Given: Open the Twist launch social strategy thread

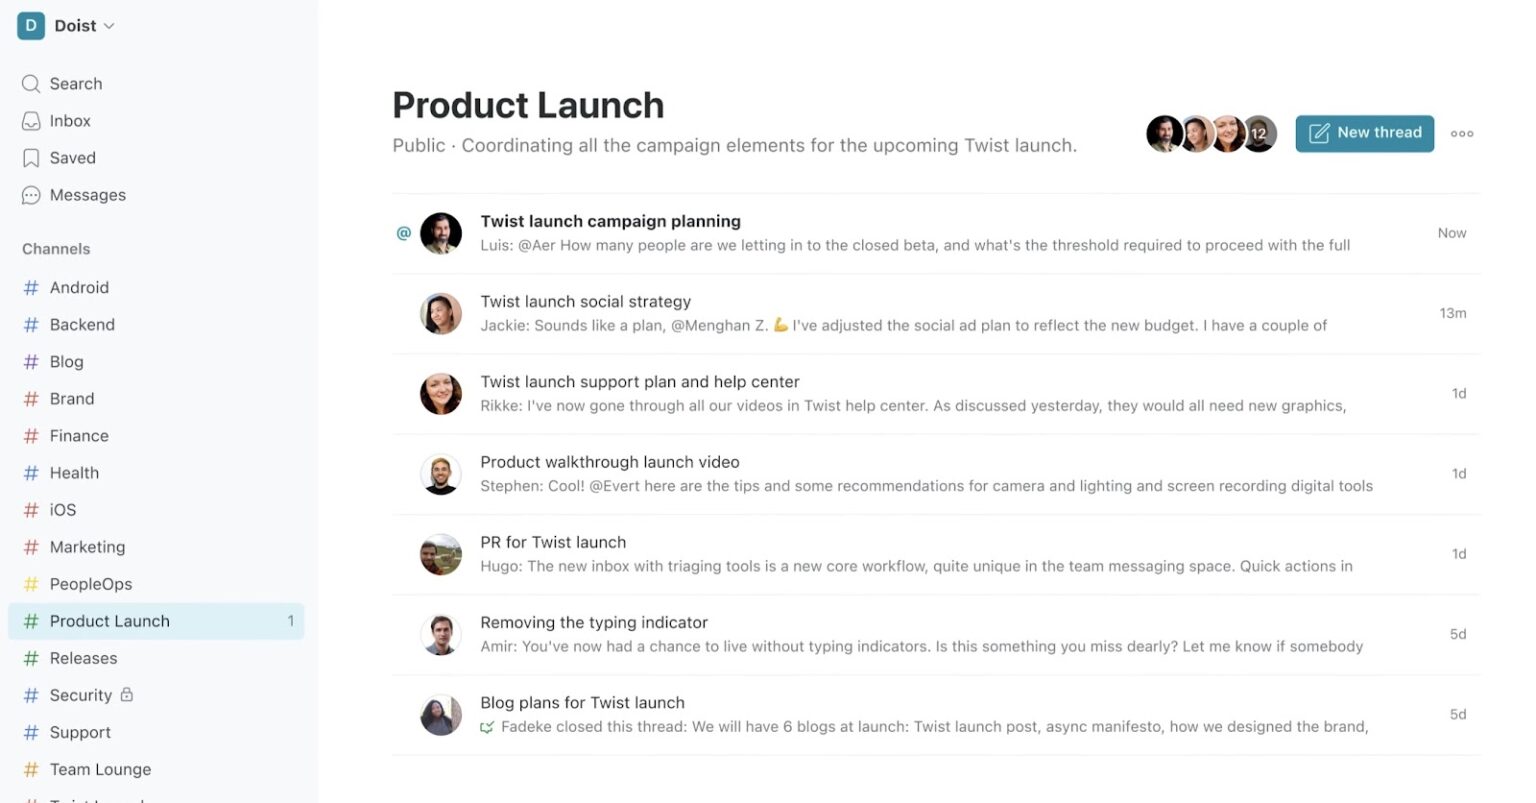Looking at the screenshot, I should 585,301.
